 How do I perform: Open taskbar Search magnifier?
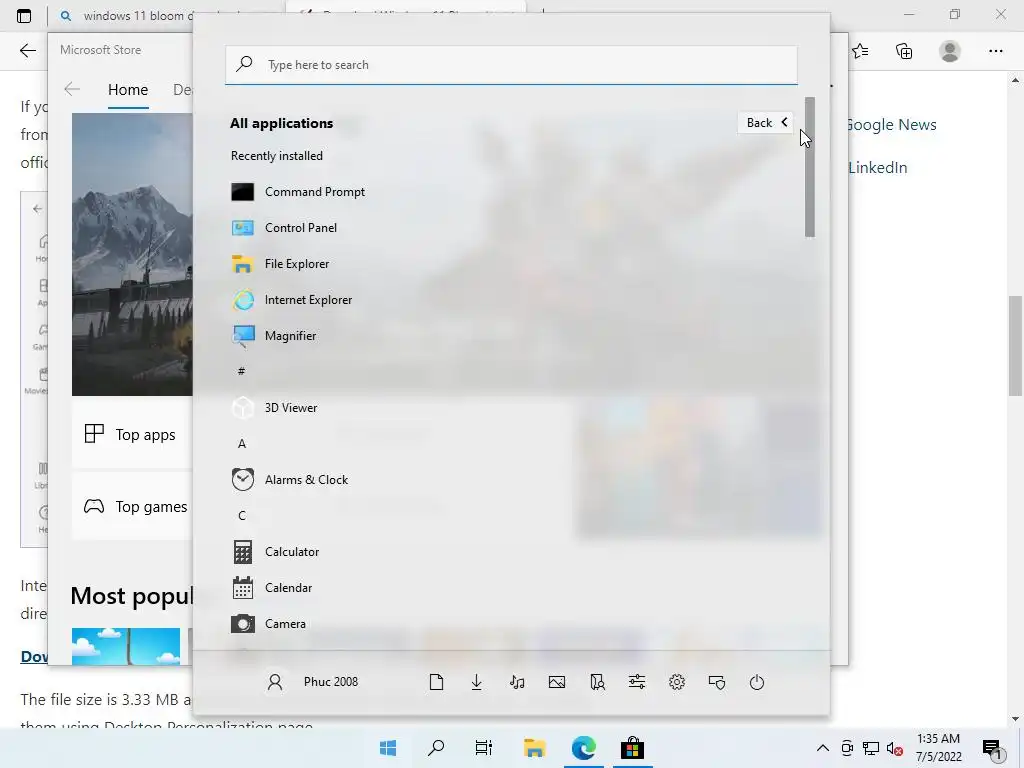click(x=436, y=748)
